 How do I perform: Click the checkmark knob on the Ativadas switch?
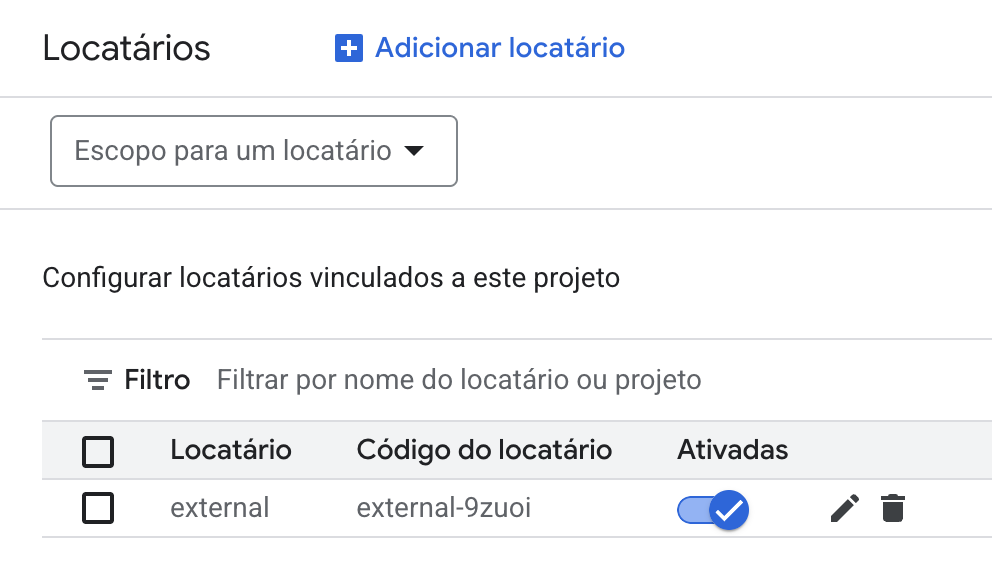[730, 510]
